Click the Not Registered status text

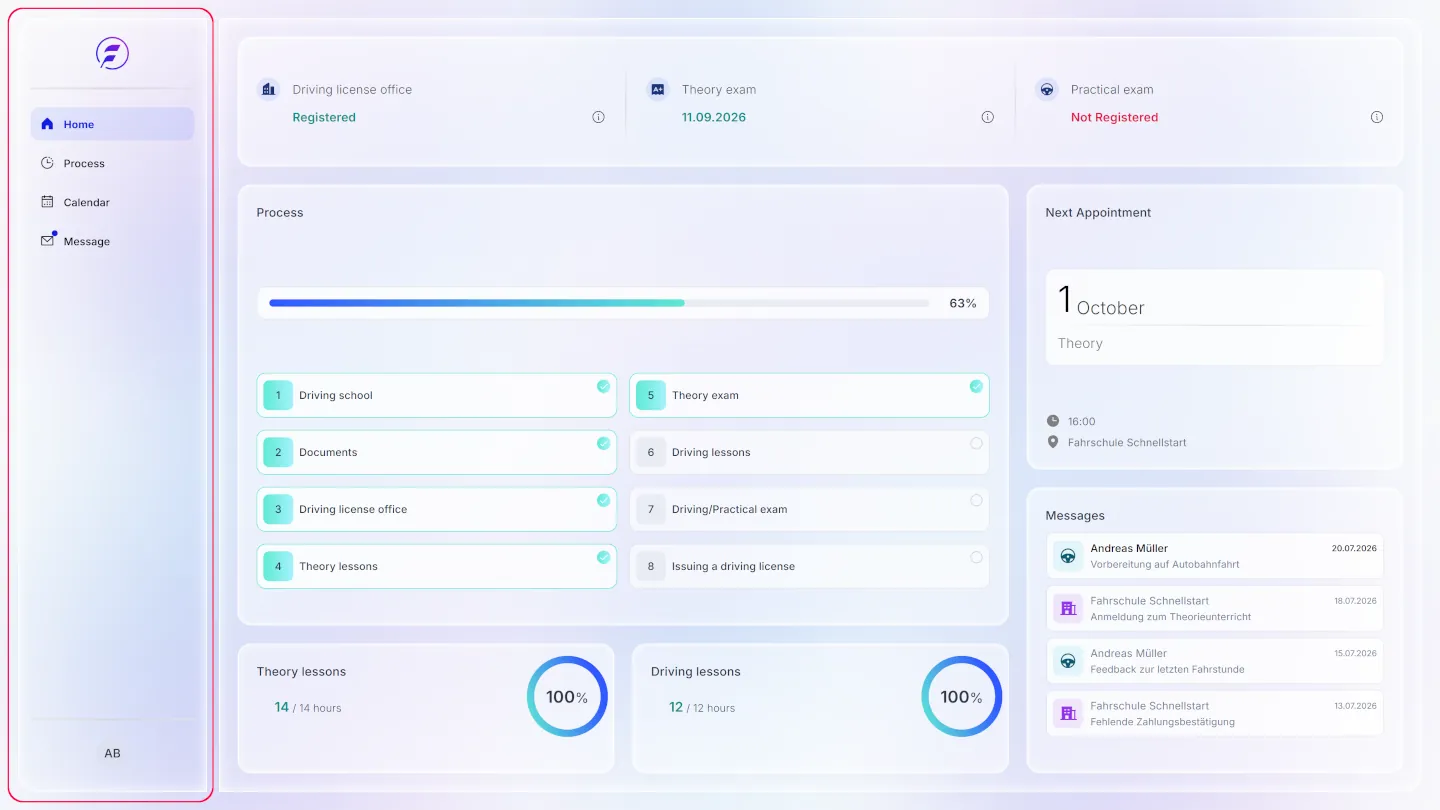[x=1114, y=117]
